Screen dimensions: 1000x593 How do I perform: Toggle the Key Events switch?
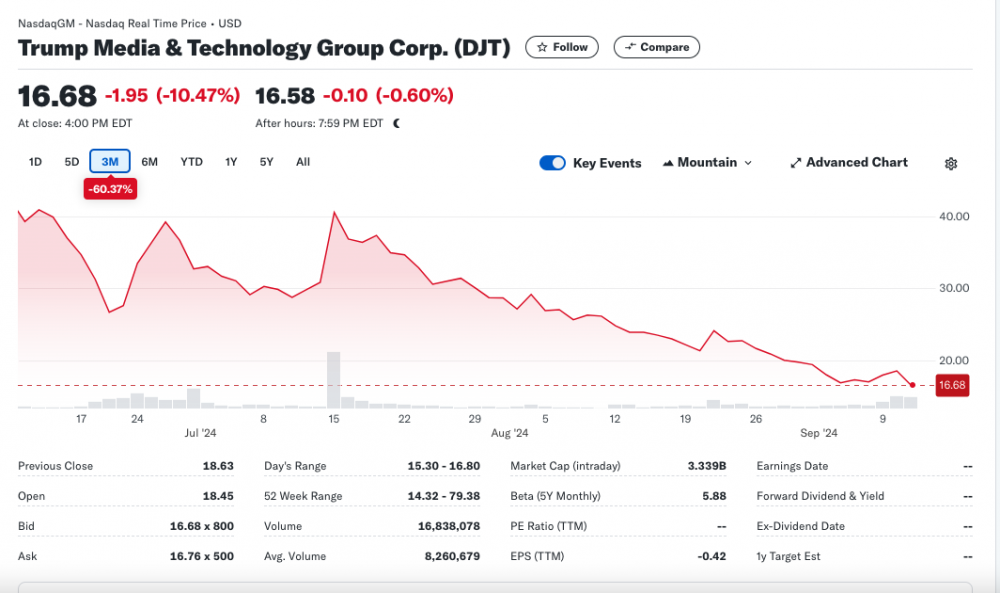pos(552,163)
